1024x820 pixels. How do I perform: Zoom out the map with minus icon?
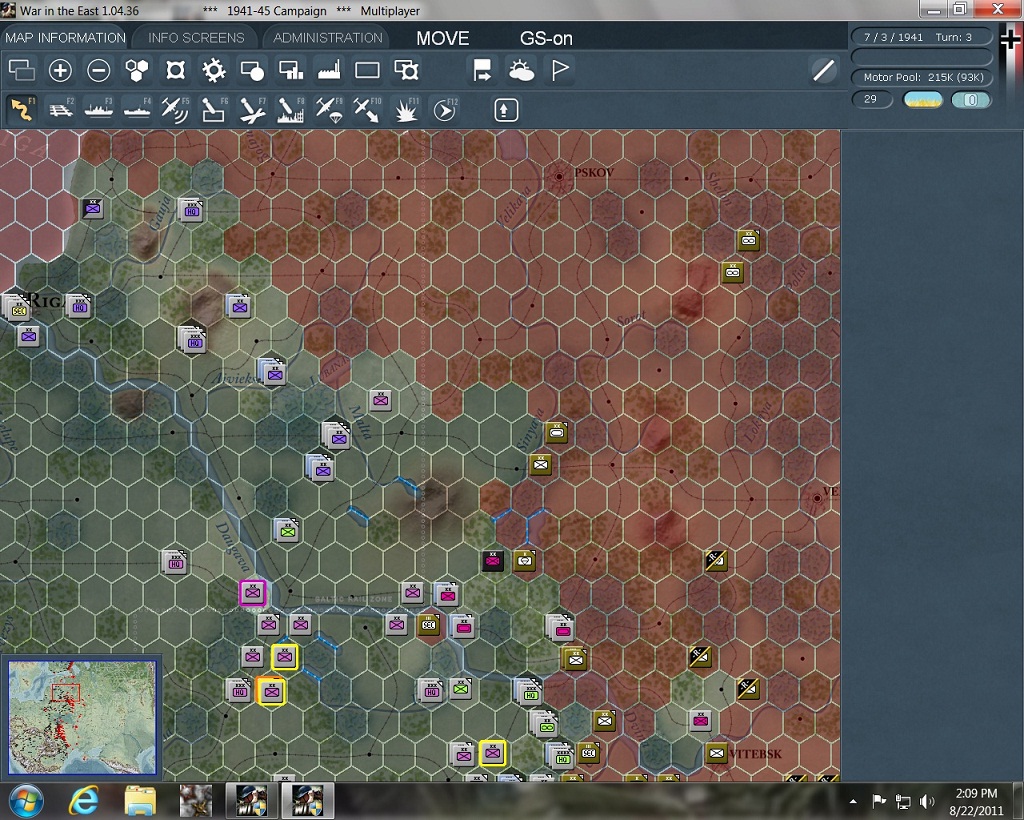coord(99,70)
